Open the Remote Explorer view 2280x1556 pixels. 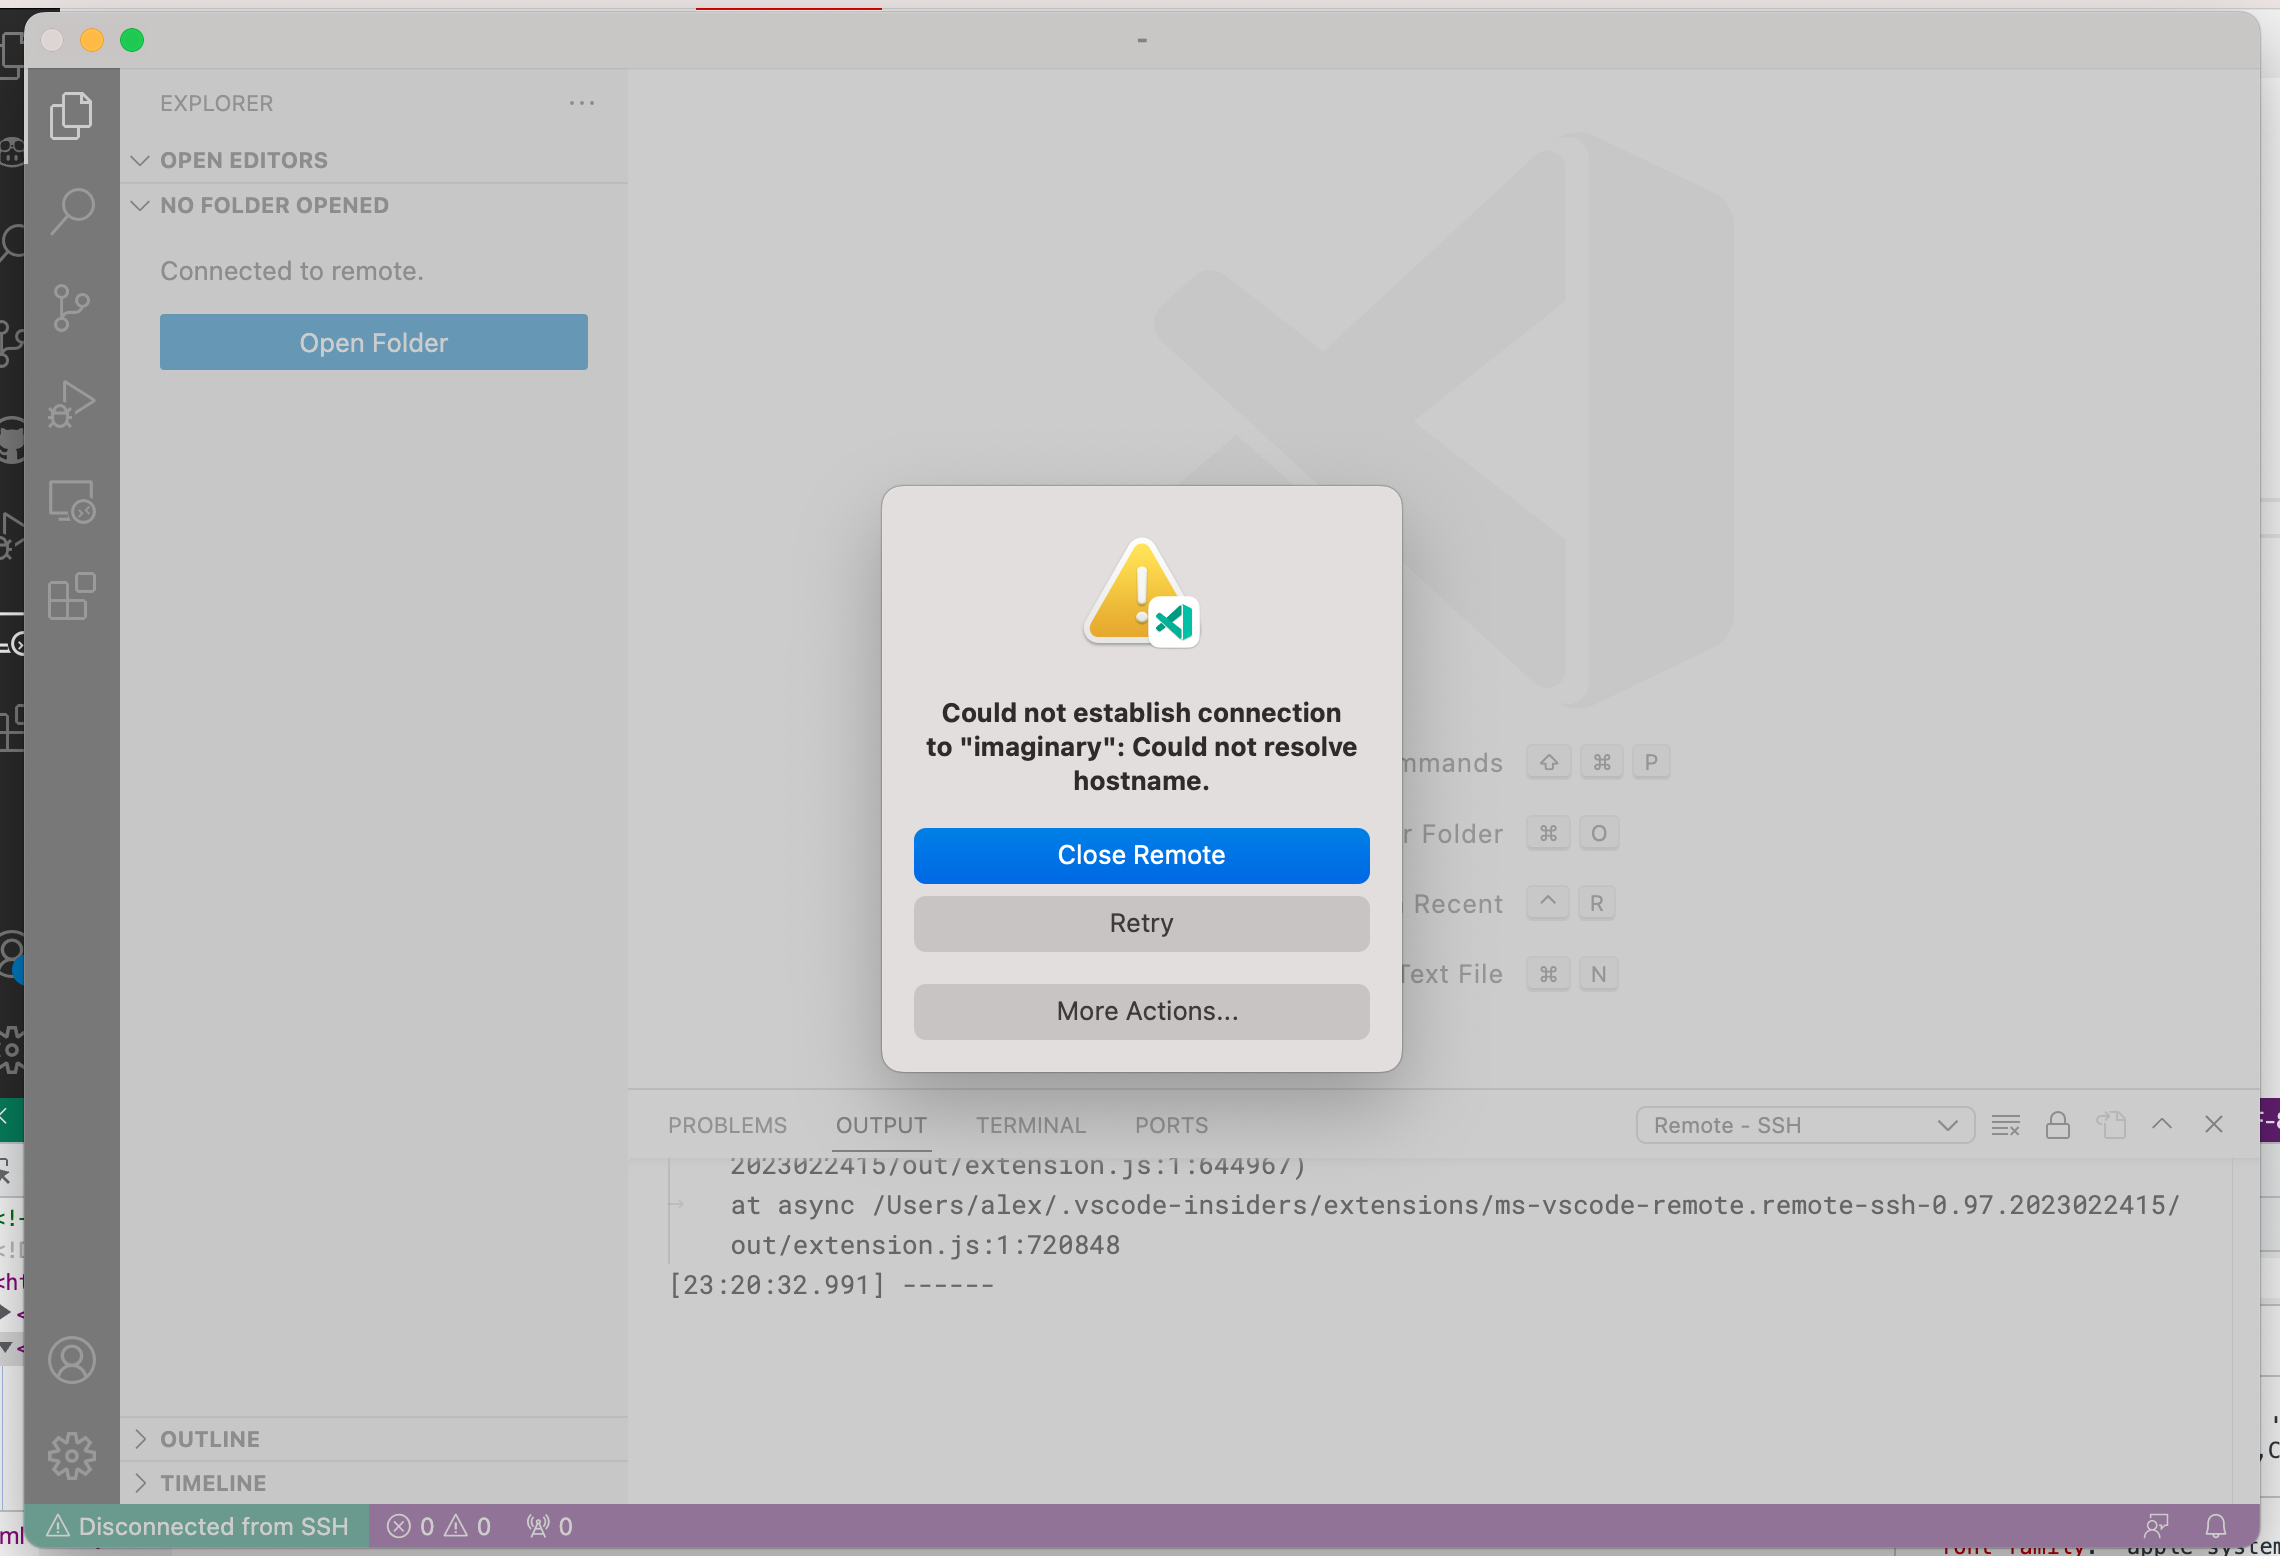point(72,501)
